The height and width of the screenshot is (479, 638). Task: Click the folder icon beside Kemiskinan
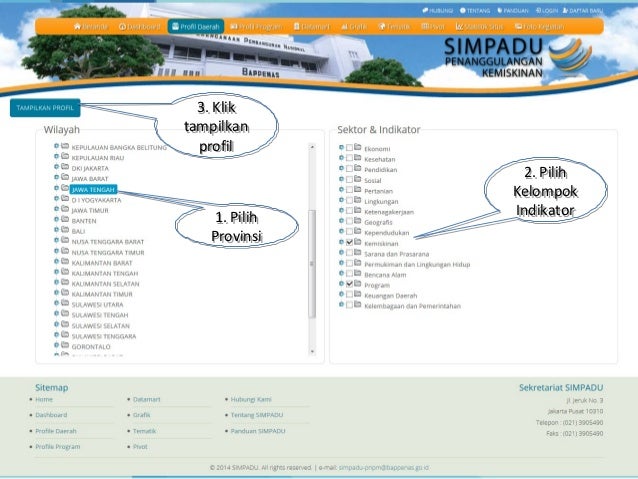tap(358, 242)
